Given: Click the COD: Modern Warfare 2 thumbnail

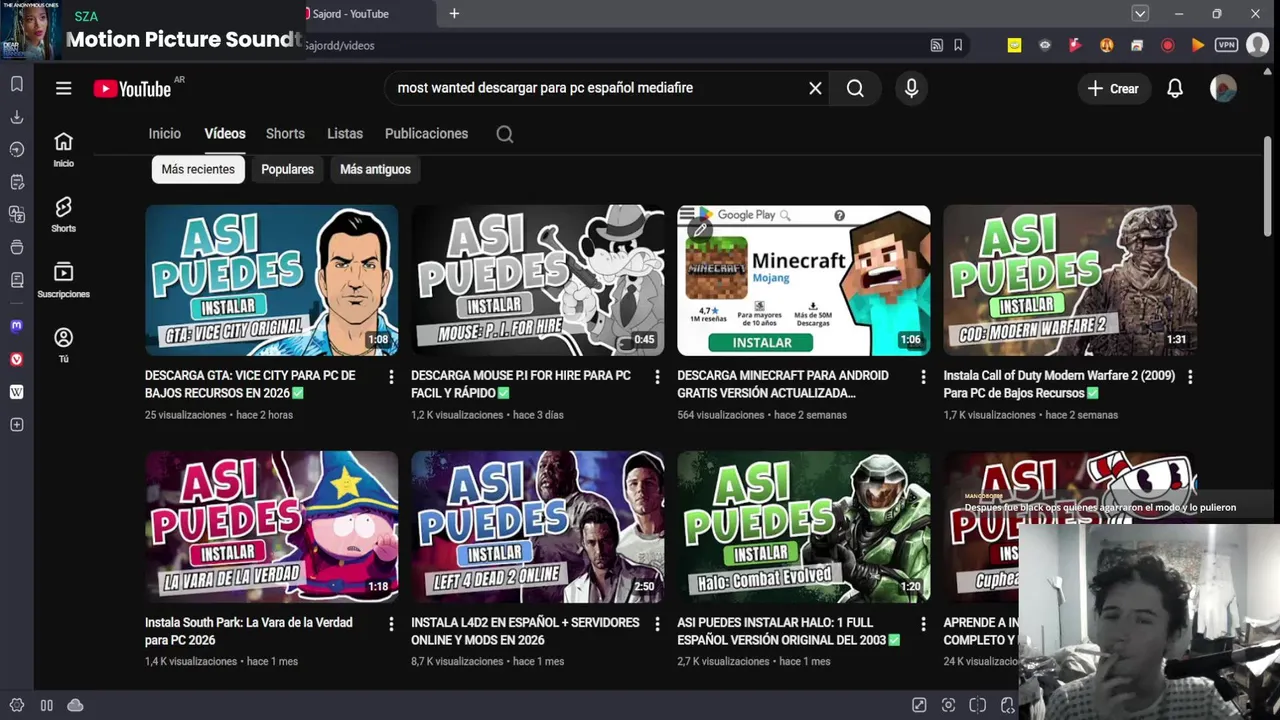Looking at the screenshot, I should [1070, 280].
